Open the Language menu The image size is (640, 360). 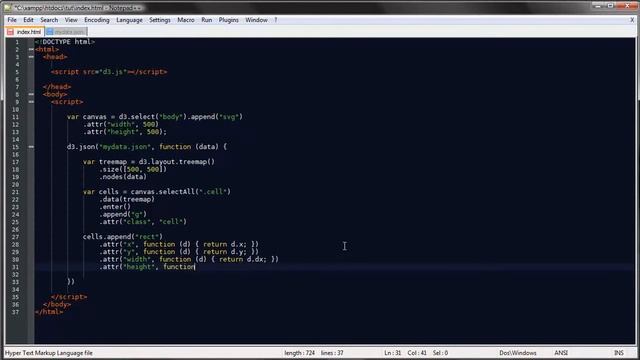129,20
